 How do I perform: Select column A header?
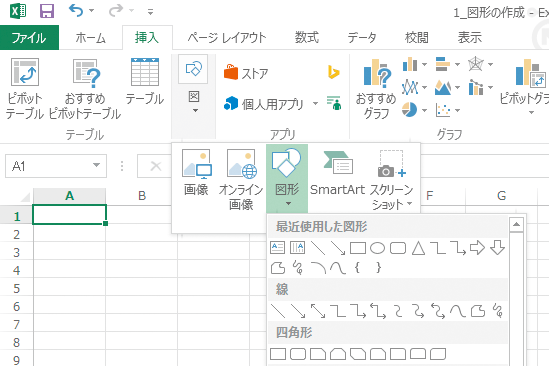pos(70,196)
